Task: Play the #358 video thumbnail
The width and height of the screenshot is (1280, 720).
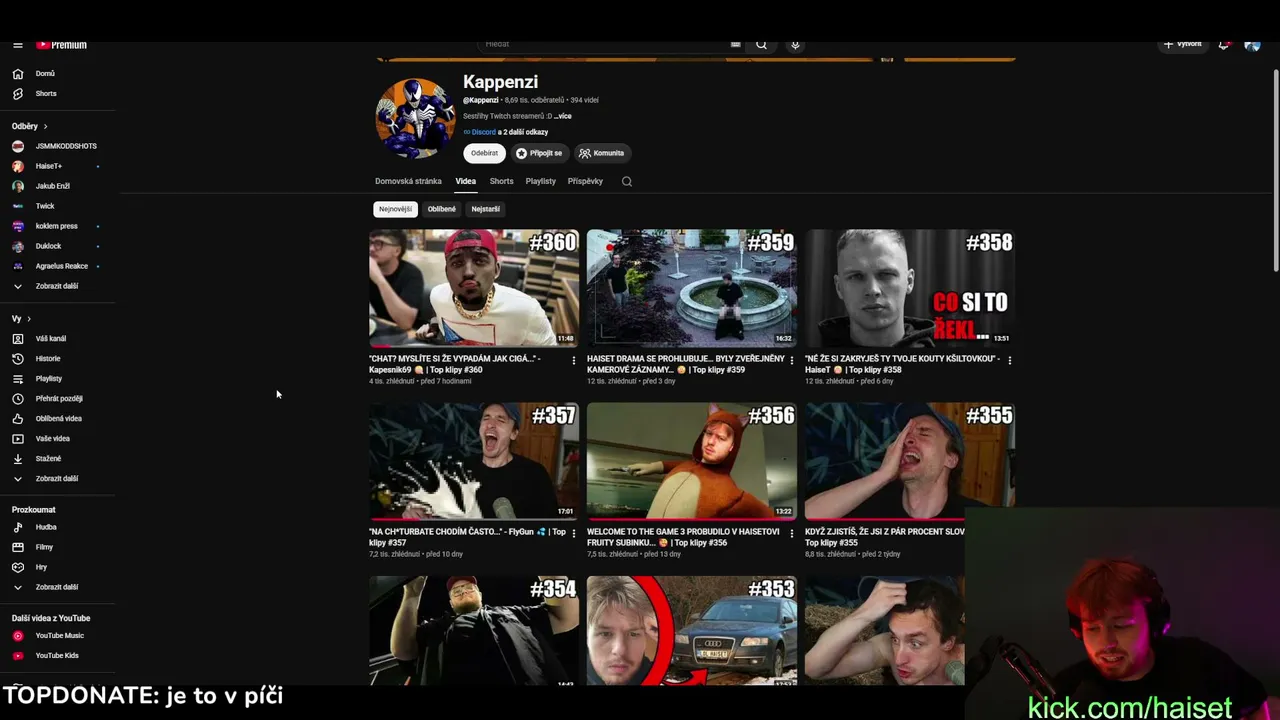Action: (910, 288)
